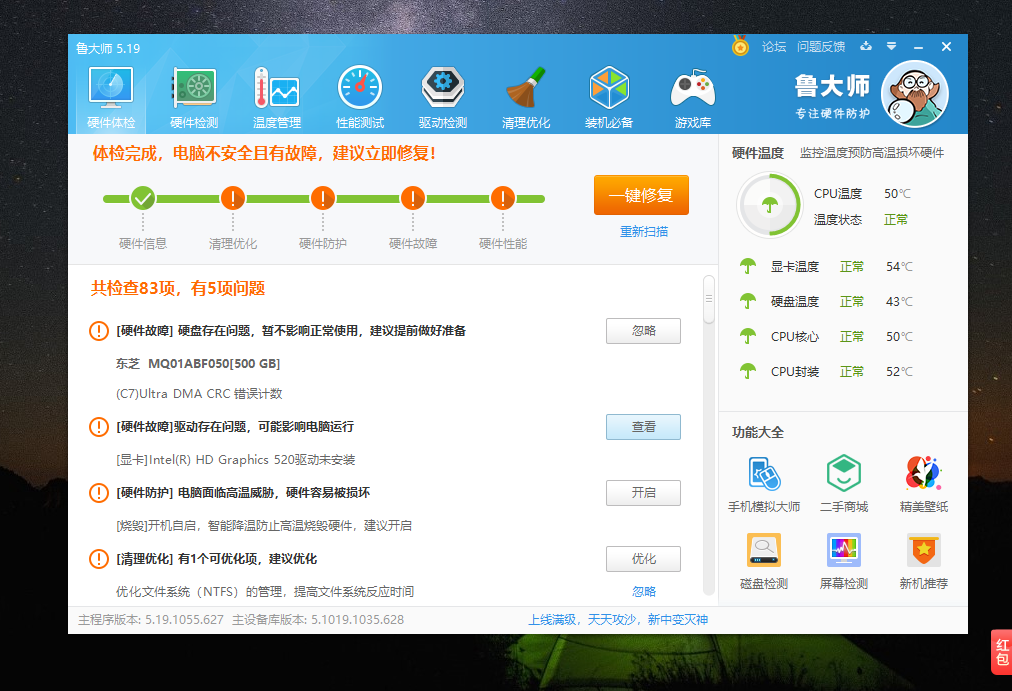Viewport: 1012px width, 691px height.
Task: Select the 硬件故障 warning step
Action: (x=412, y=198)
